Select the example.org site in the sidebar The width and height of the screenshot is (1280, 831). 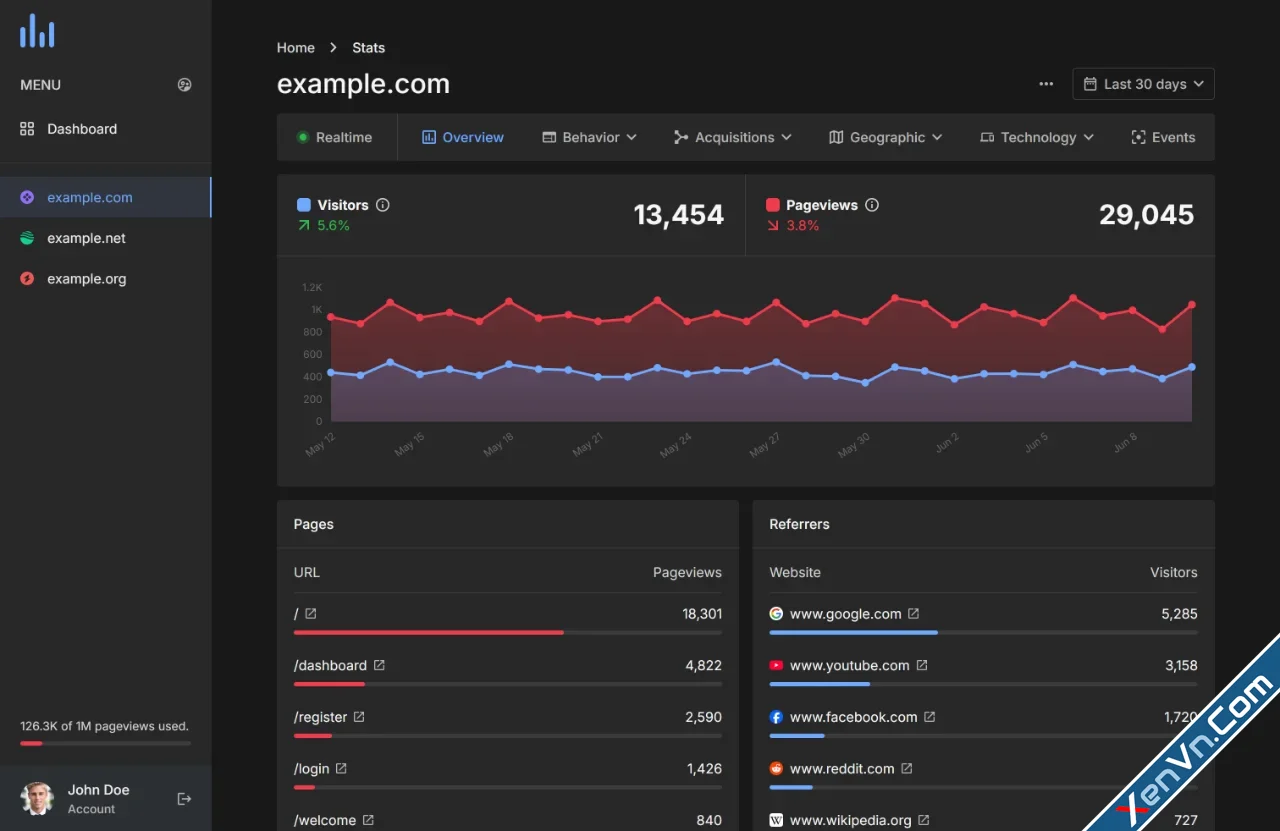point(85,279)
